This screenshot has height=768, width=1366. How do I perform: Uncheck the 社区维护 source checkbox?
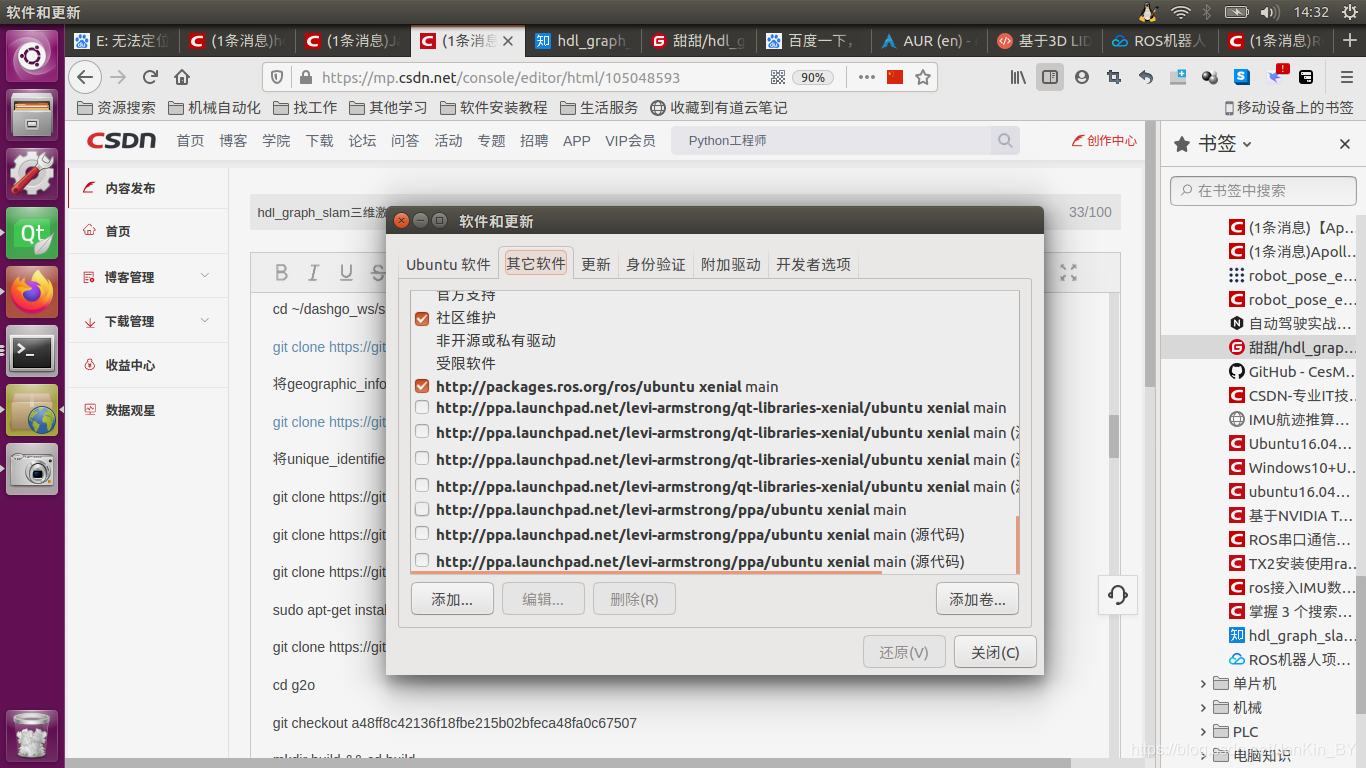tap(422, 317)
